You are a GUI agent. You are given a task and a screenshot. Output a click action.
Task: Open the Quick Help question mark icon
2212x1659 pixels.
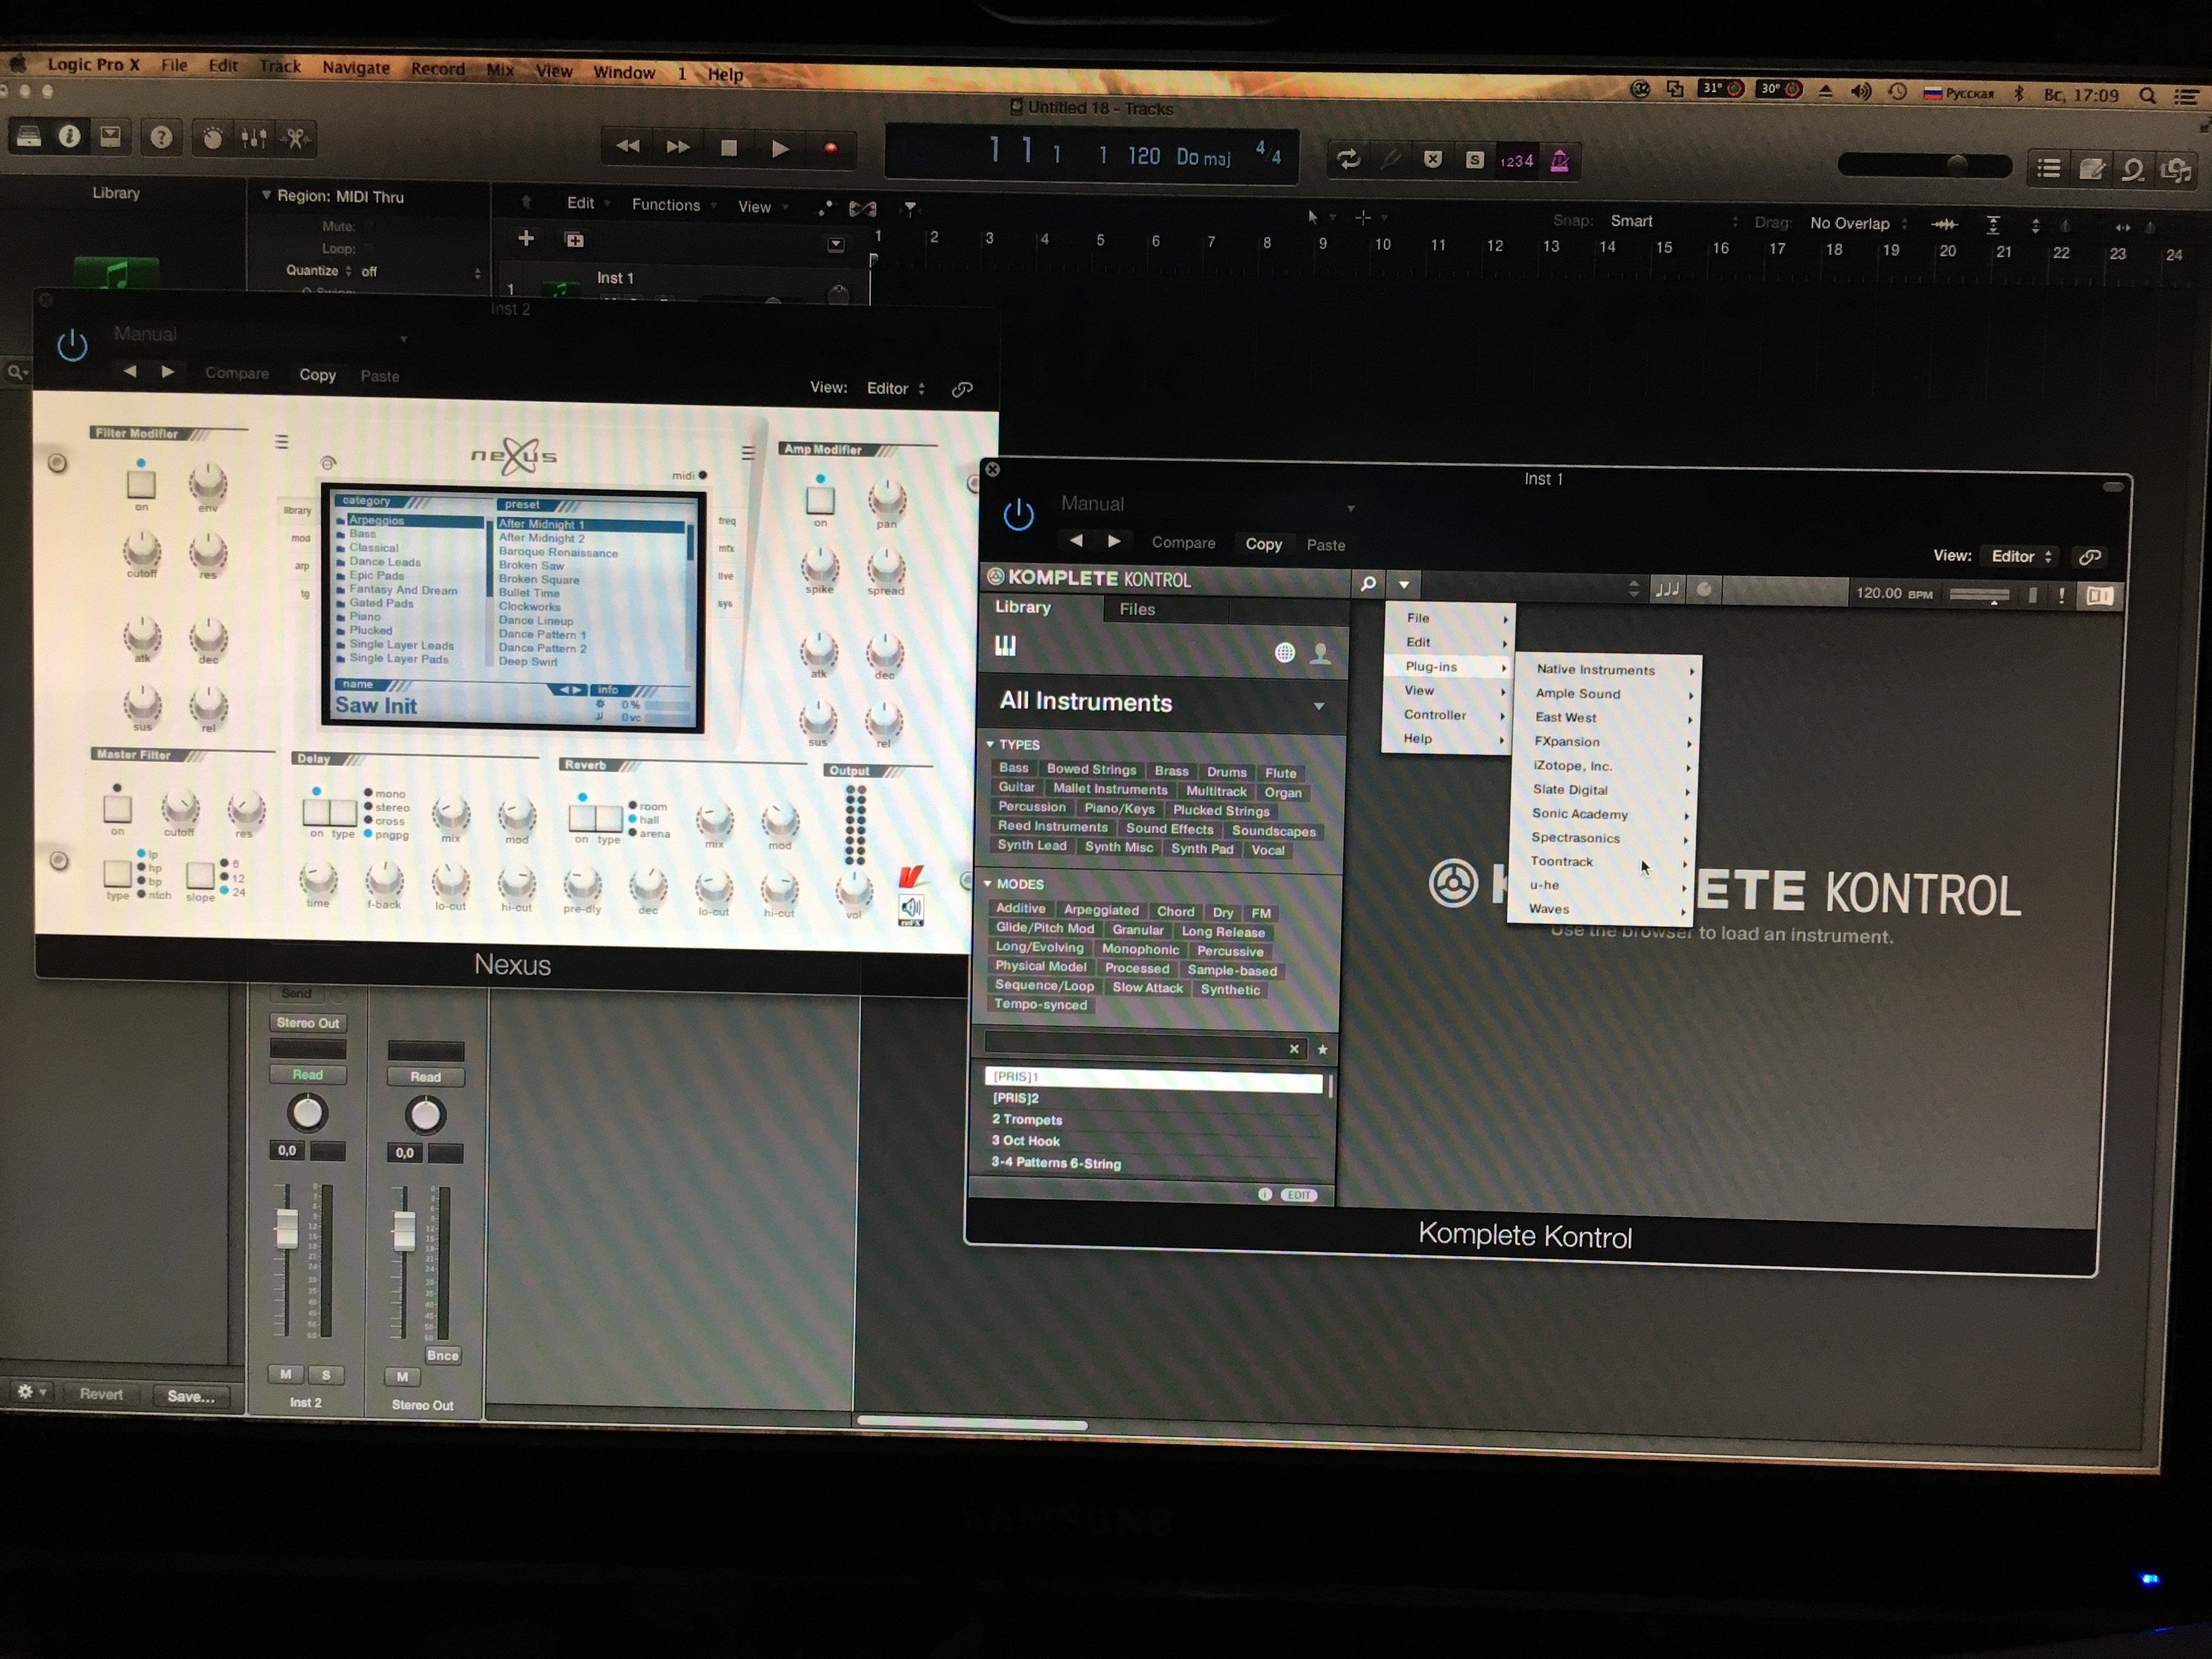(161, 137)
